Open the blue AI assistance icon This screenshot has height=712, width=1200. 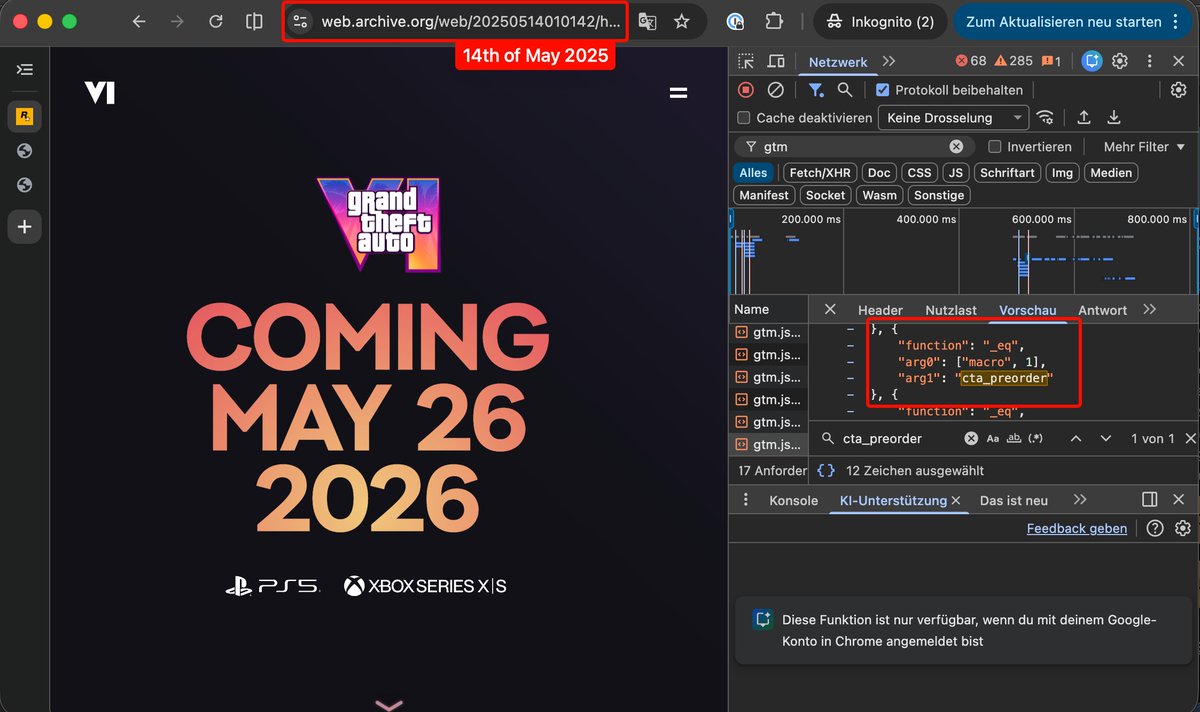1093,61
